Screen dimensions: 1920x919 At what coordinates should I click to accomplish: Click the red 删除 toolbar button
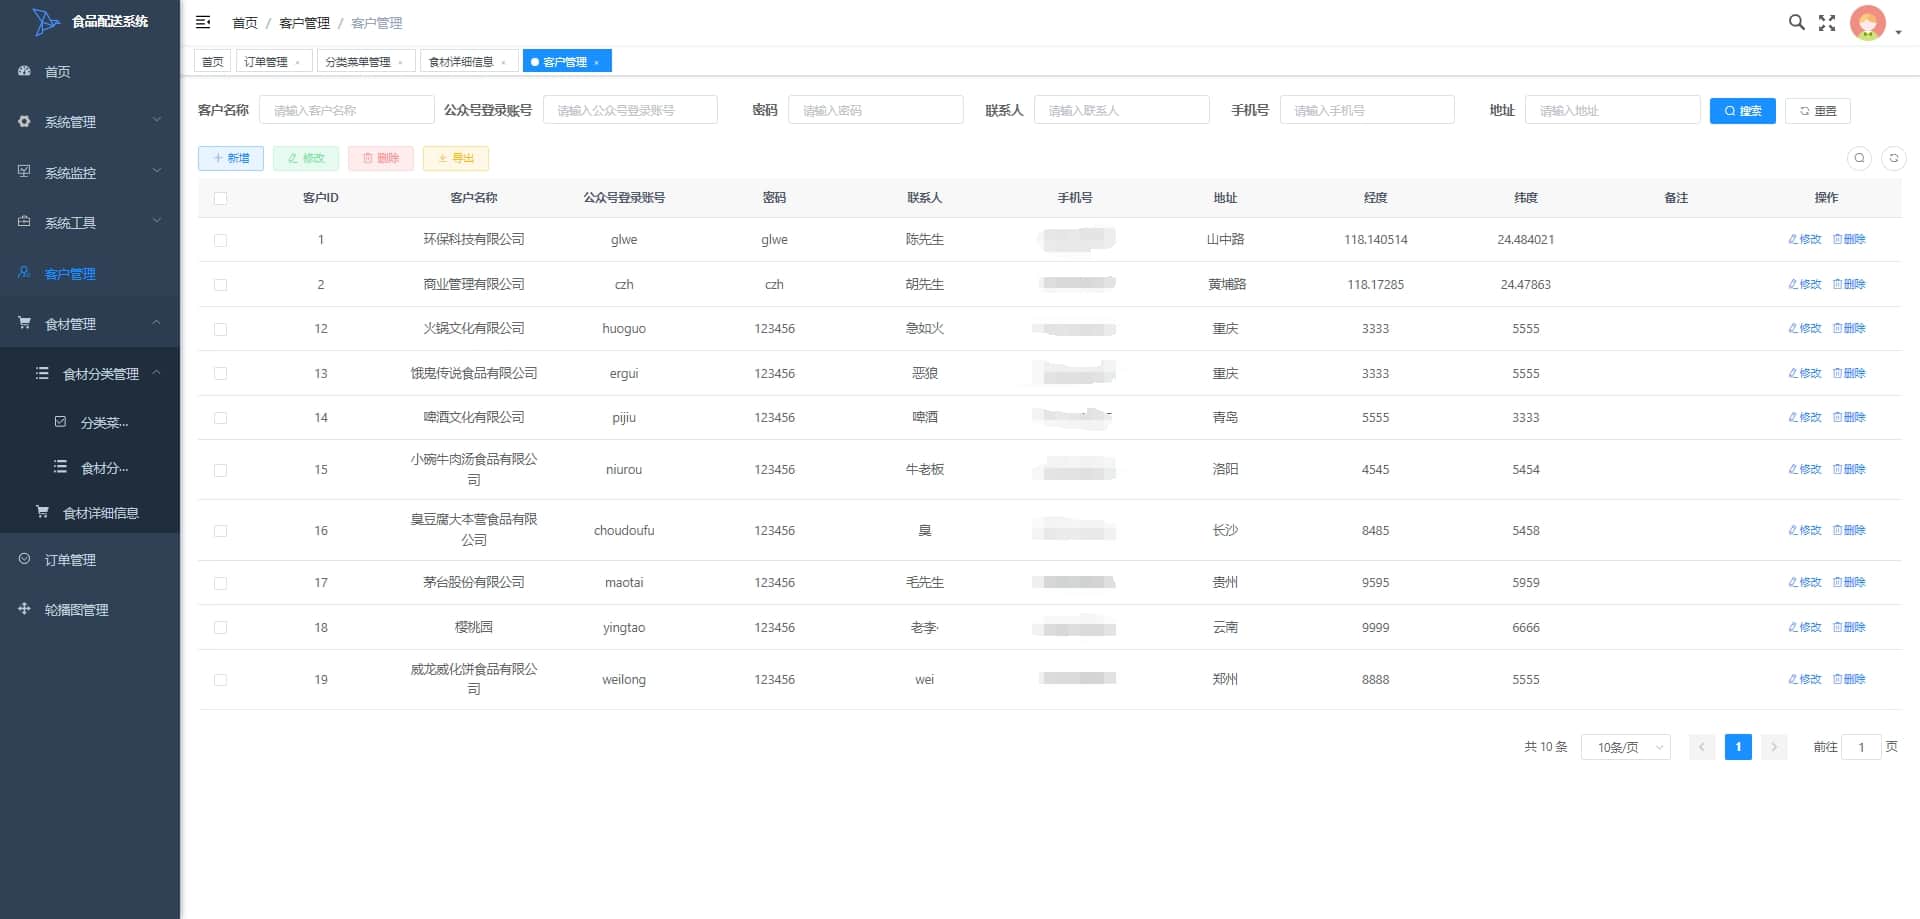381,158
